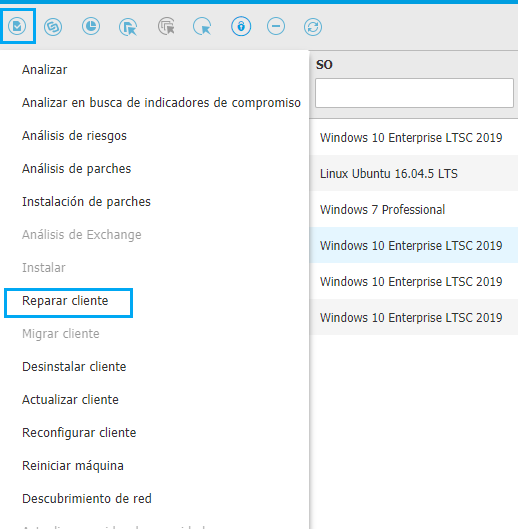Focus the SO column filter field
Viewport: 518px width, 529px height.
click(414, 93)
